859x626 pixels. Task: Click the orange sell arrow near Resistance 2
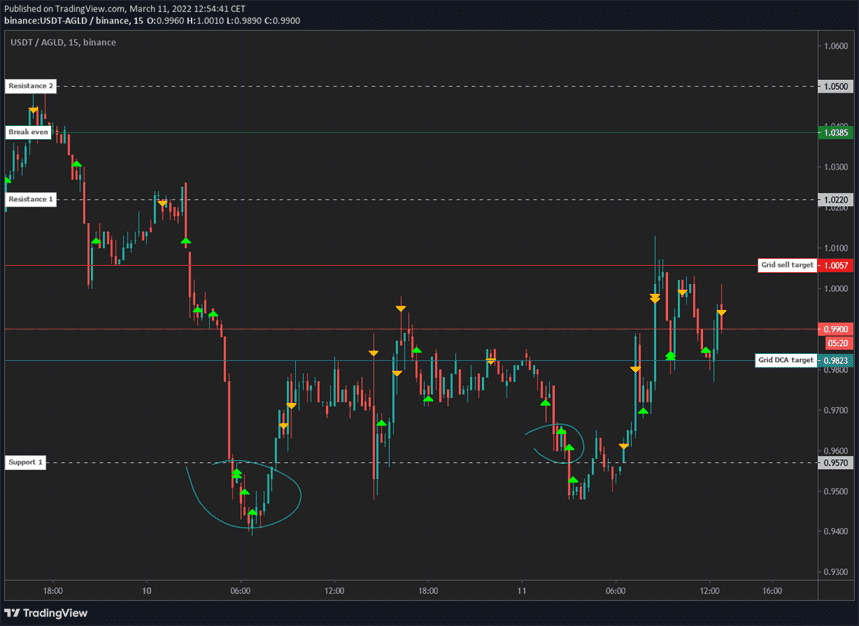(x=33, y=110)
